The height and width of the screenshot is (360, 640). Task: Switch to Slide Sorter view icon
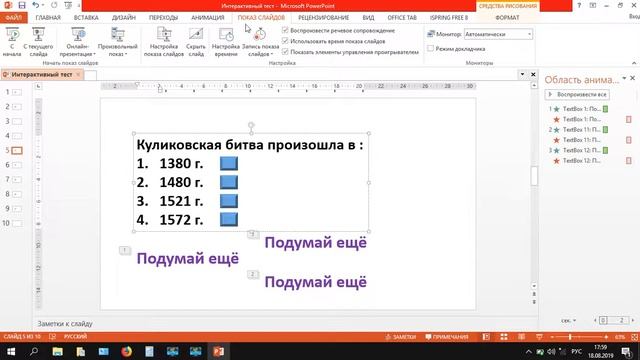pyautogui.click(x=504, y=337)
